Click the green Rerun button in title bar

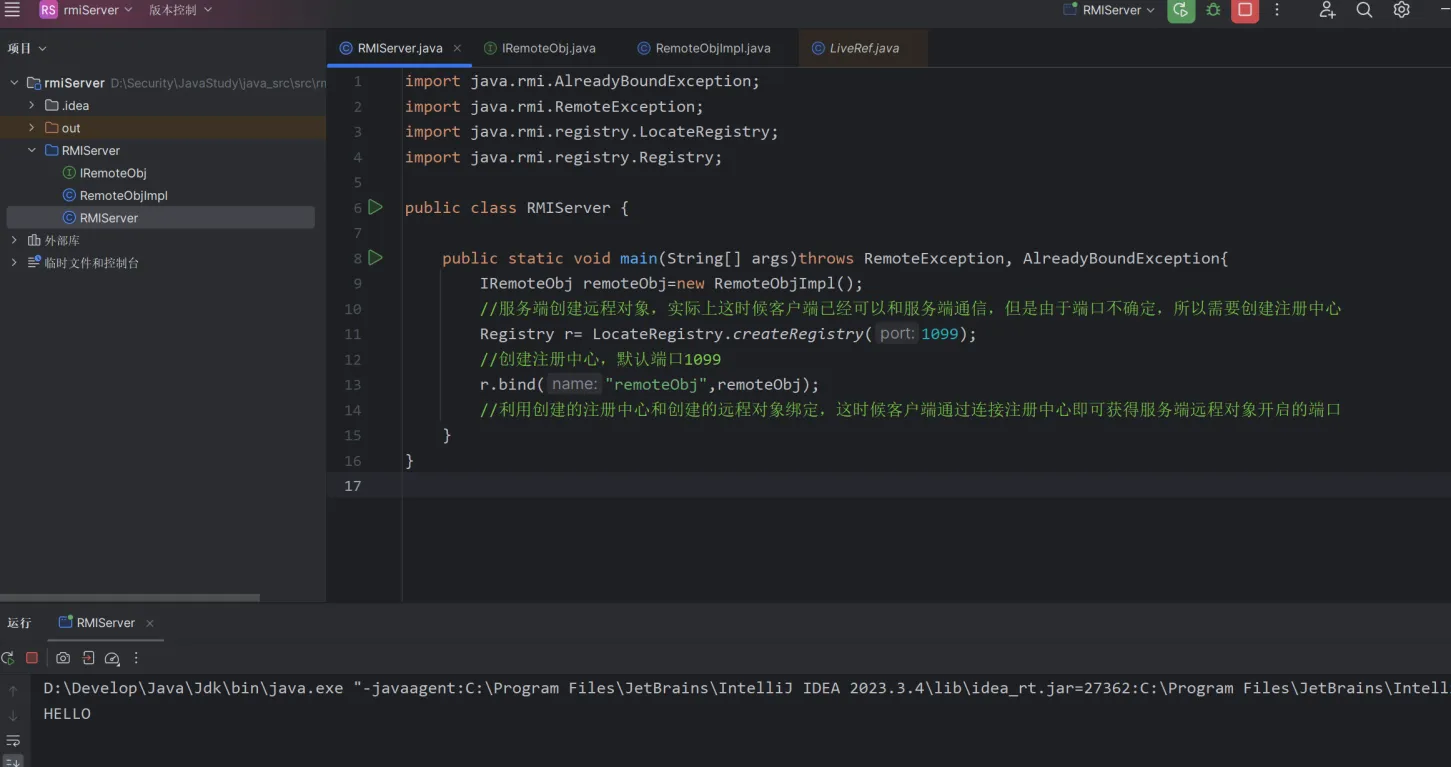[1181, 10]
